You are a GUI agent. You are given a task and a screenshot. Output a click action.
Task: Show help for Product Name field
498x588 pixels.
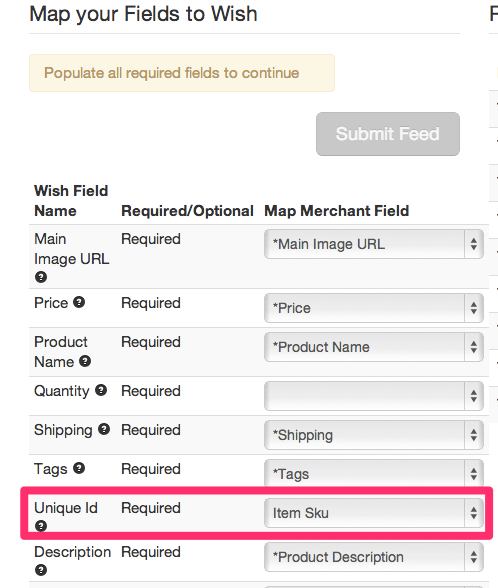[85, 361]
